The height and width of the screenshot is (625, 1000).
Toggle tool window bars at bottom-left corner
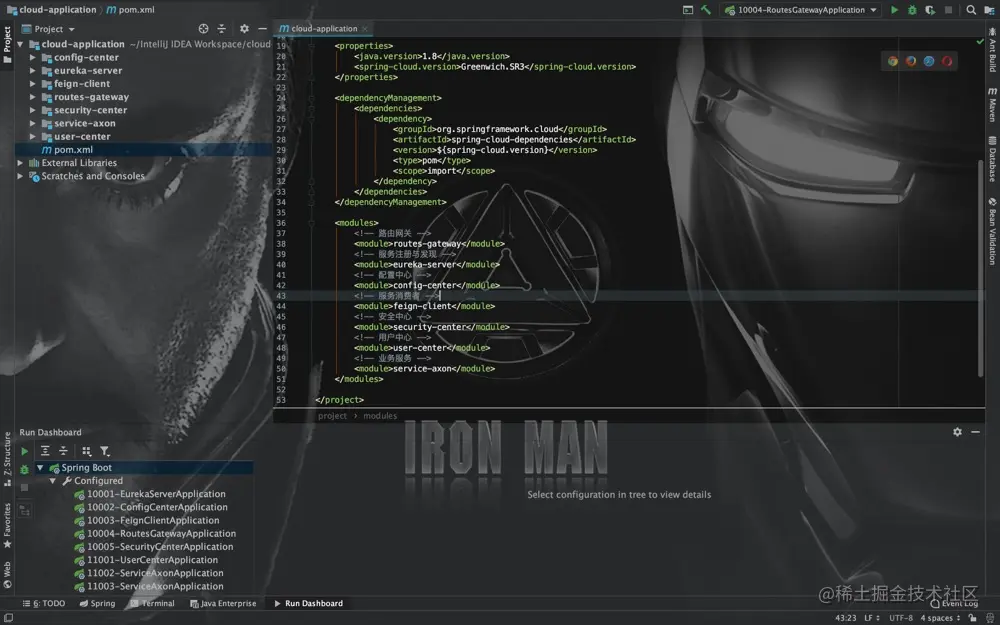click(9, 618)
